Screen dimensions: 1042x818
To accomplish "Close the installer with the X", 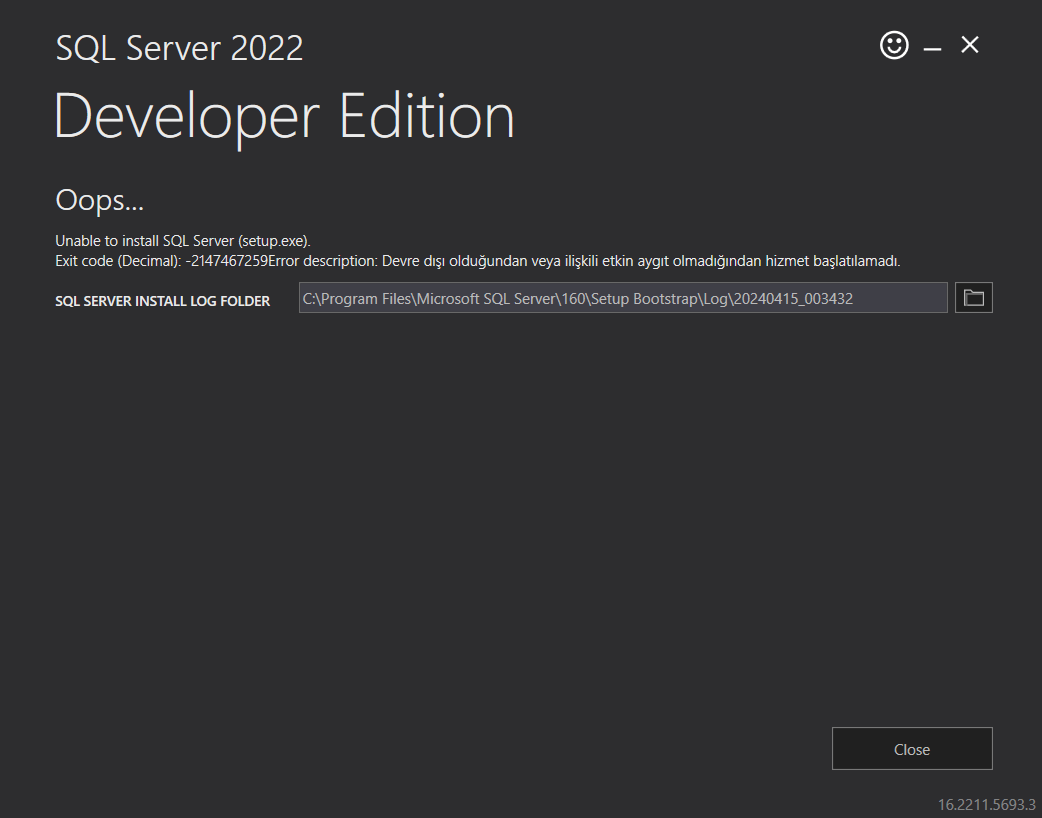I will [970, 45].
